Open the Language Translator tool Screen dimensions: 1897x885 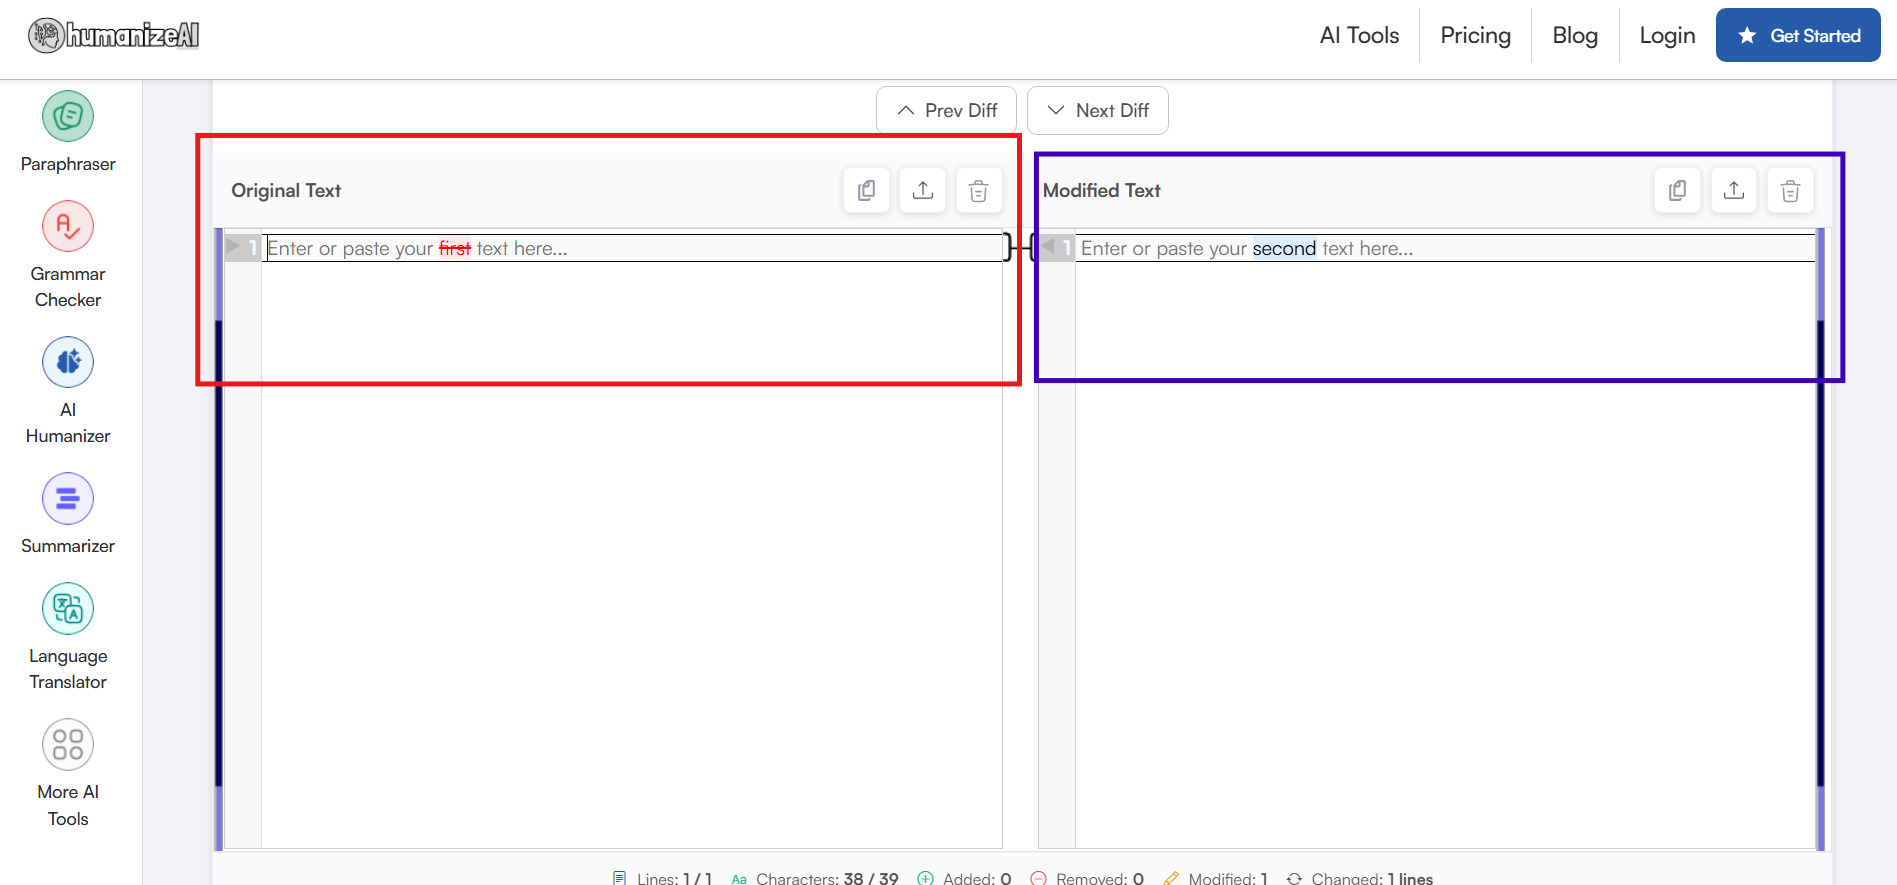coord(68,608)
